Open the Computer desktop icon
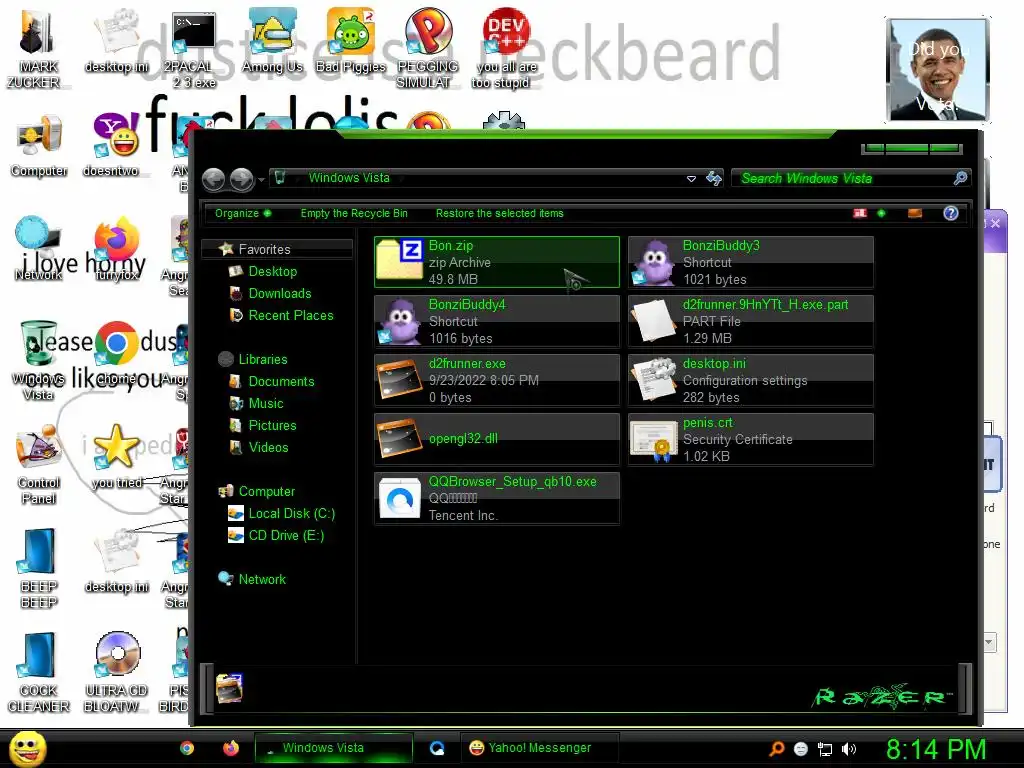 39,145
